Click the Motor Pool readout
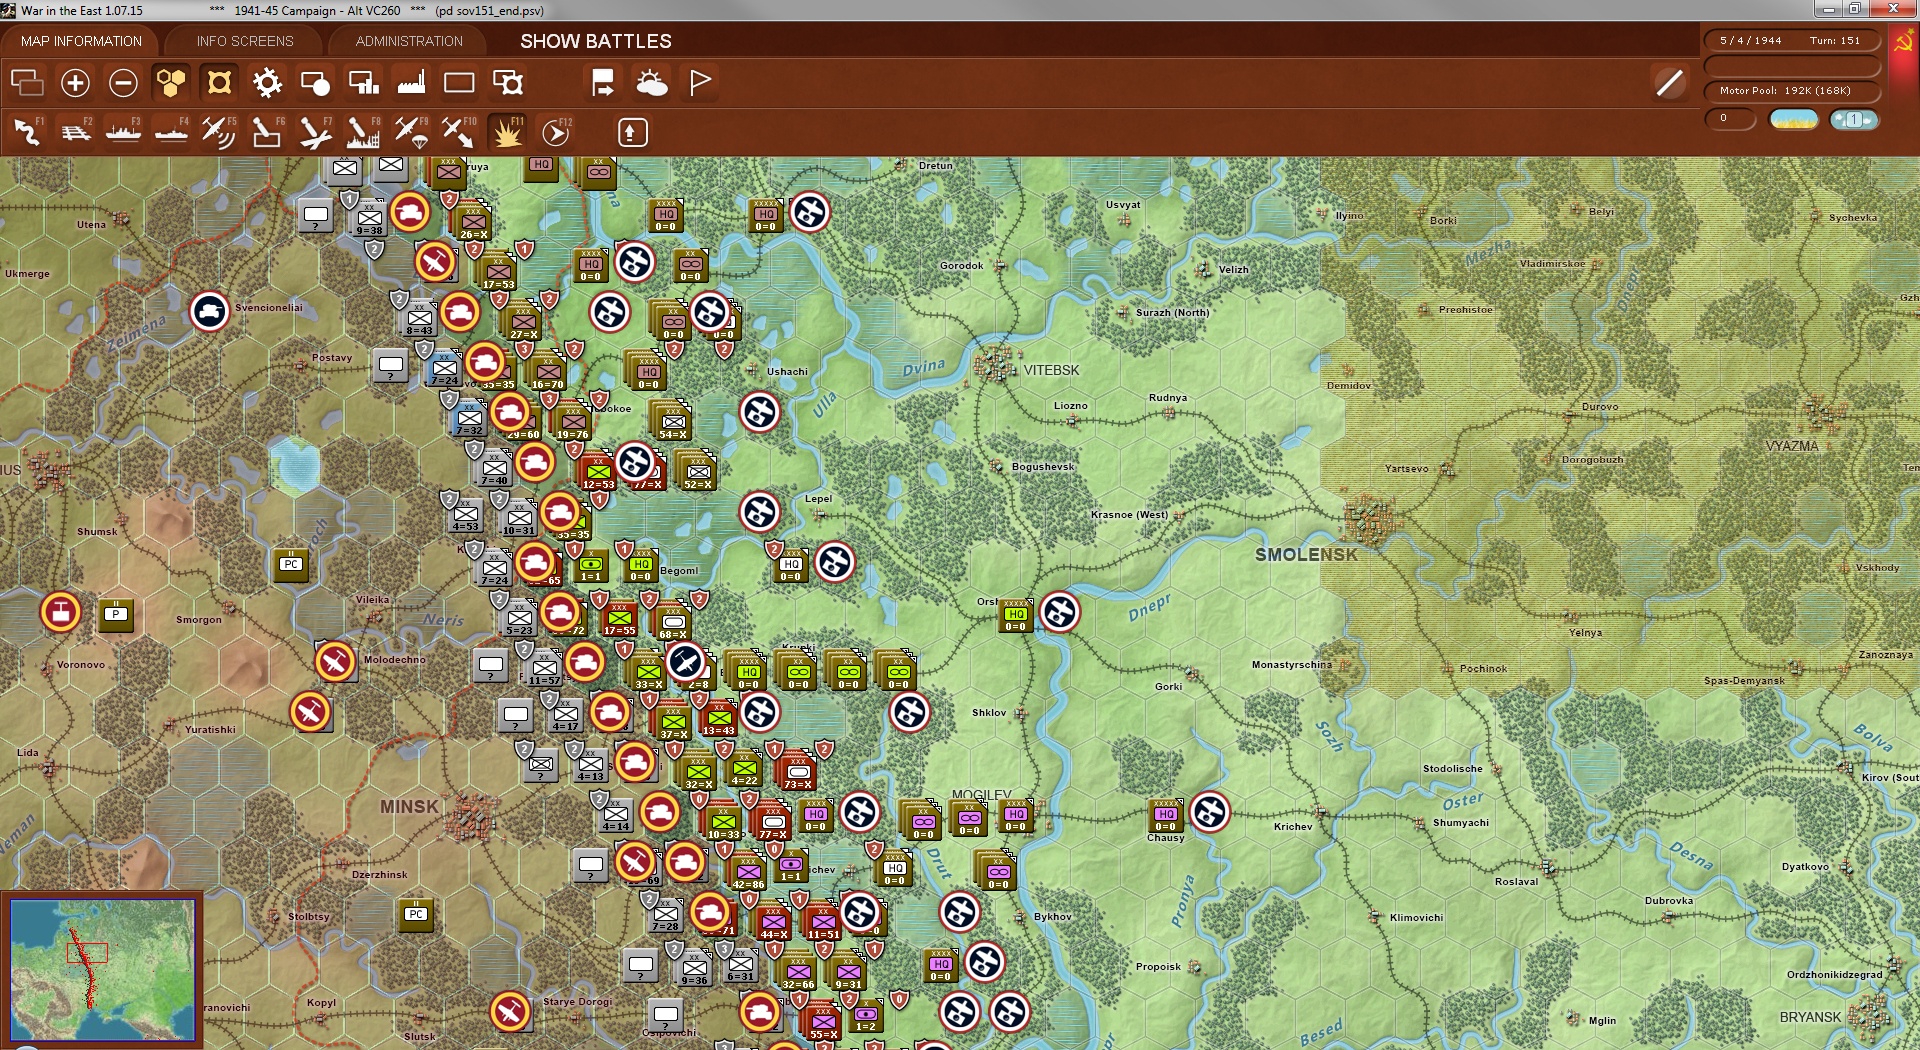The width and height of the screenshot is (1920, 1050). point(1790,91)
